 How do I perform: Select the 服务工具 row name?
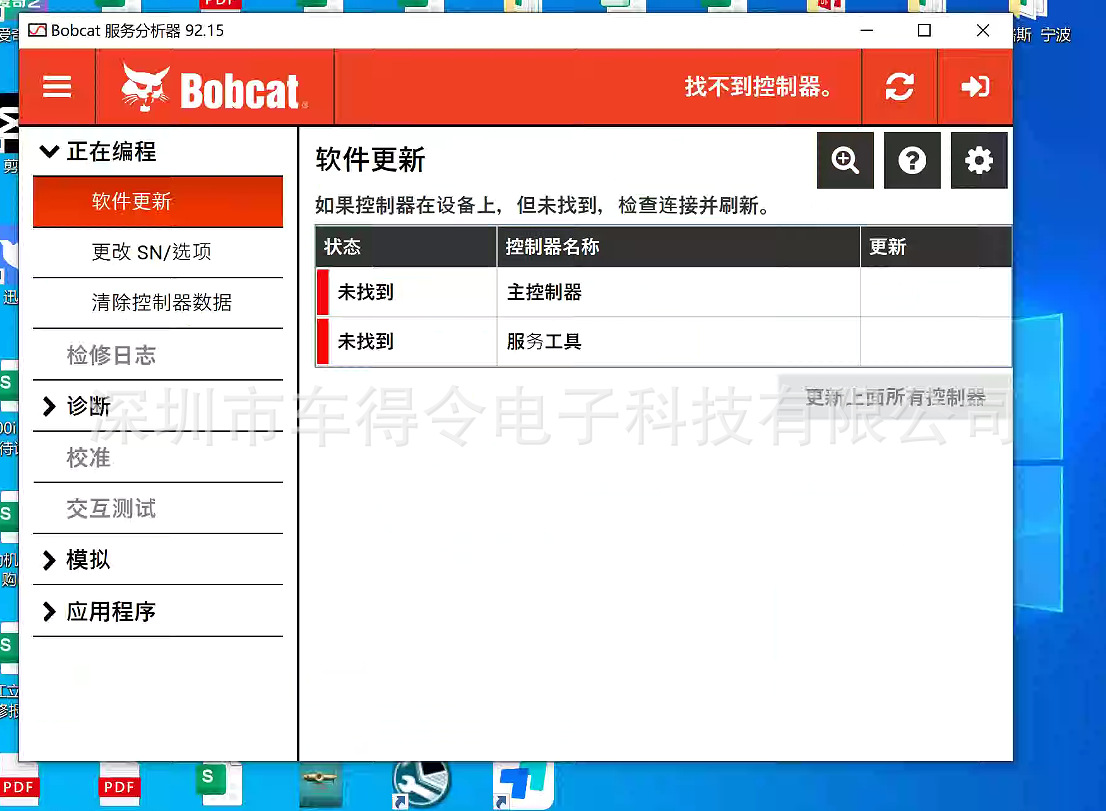click(x=544, y=341)
